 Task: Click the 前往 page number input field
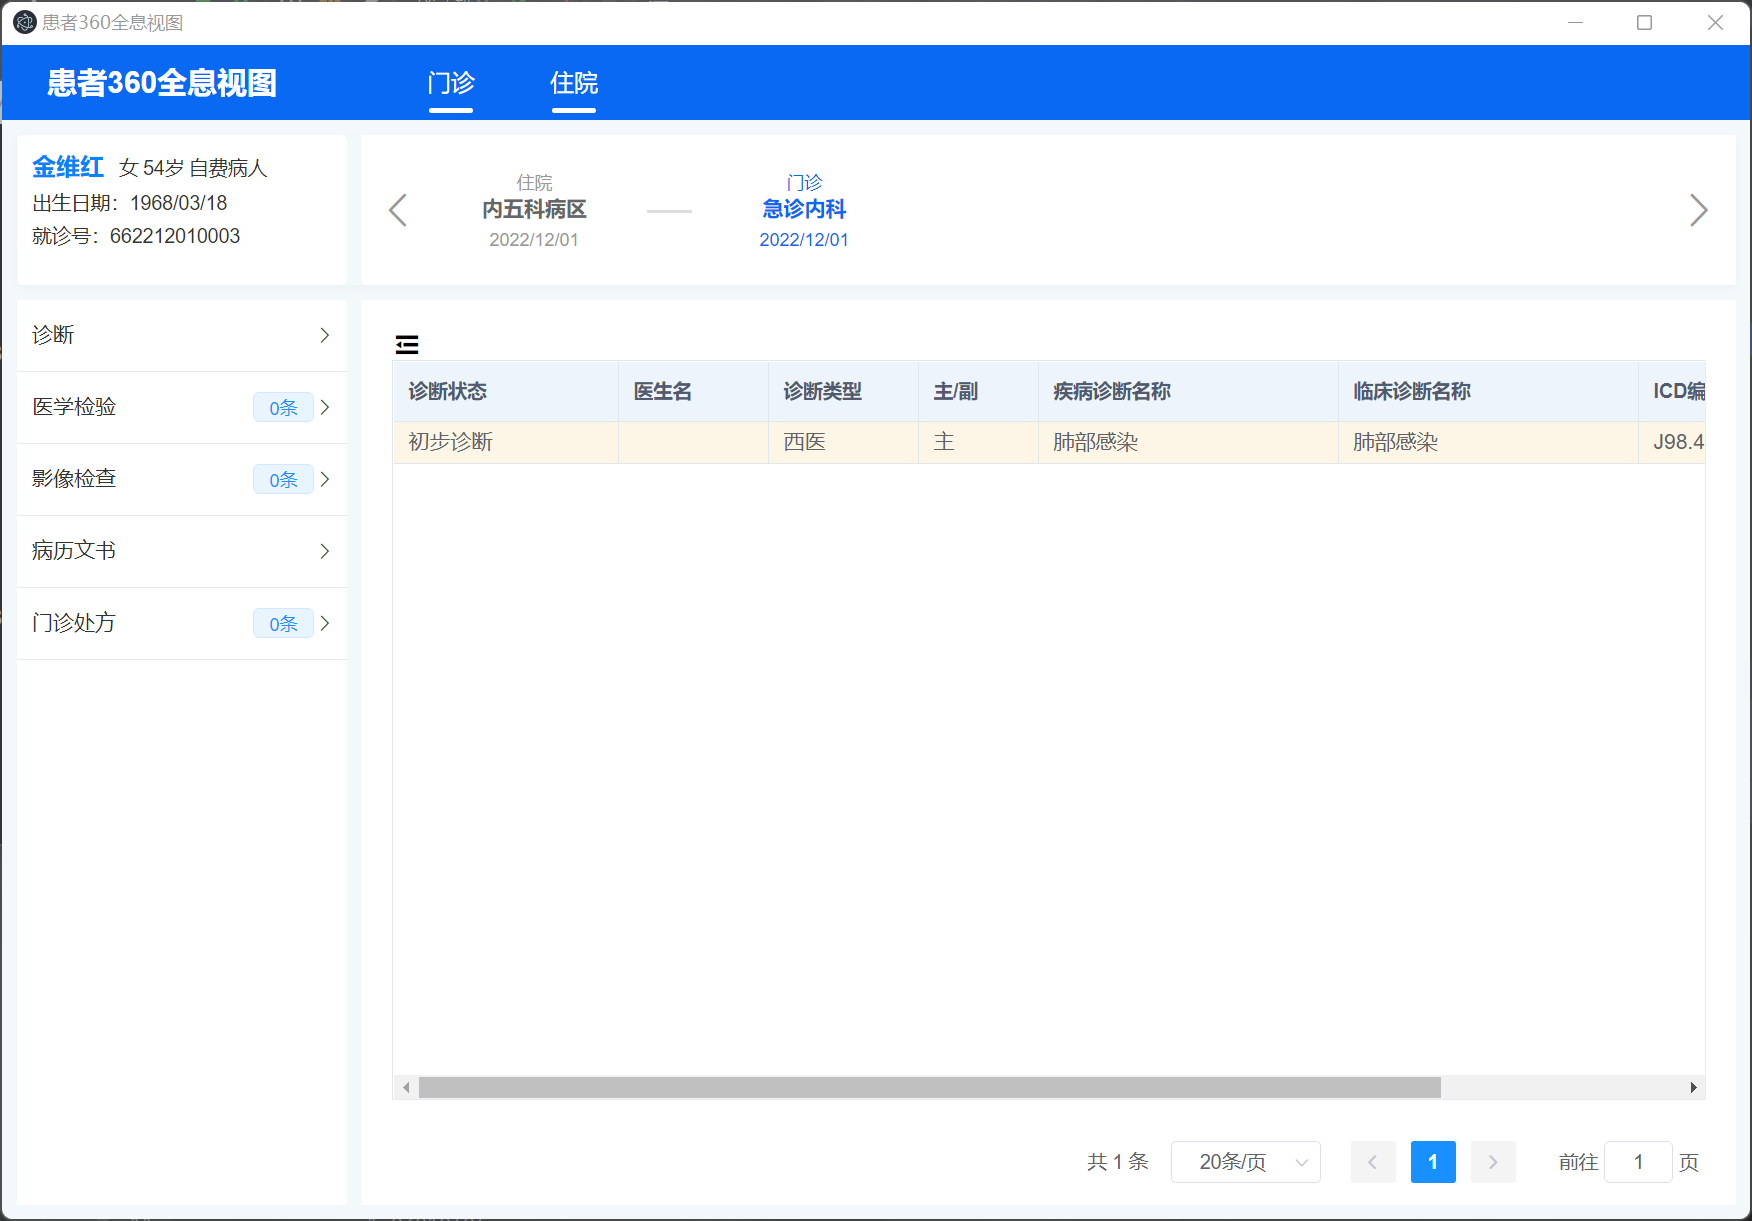(x=1638, y=1162)
